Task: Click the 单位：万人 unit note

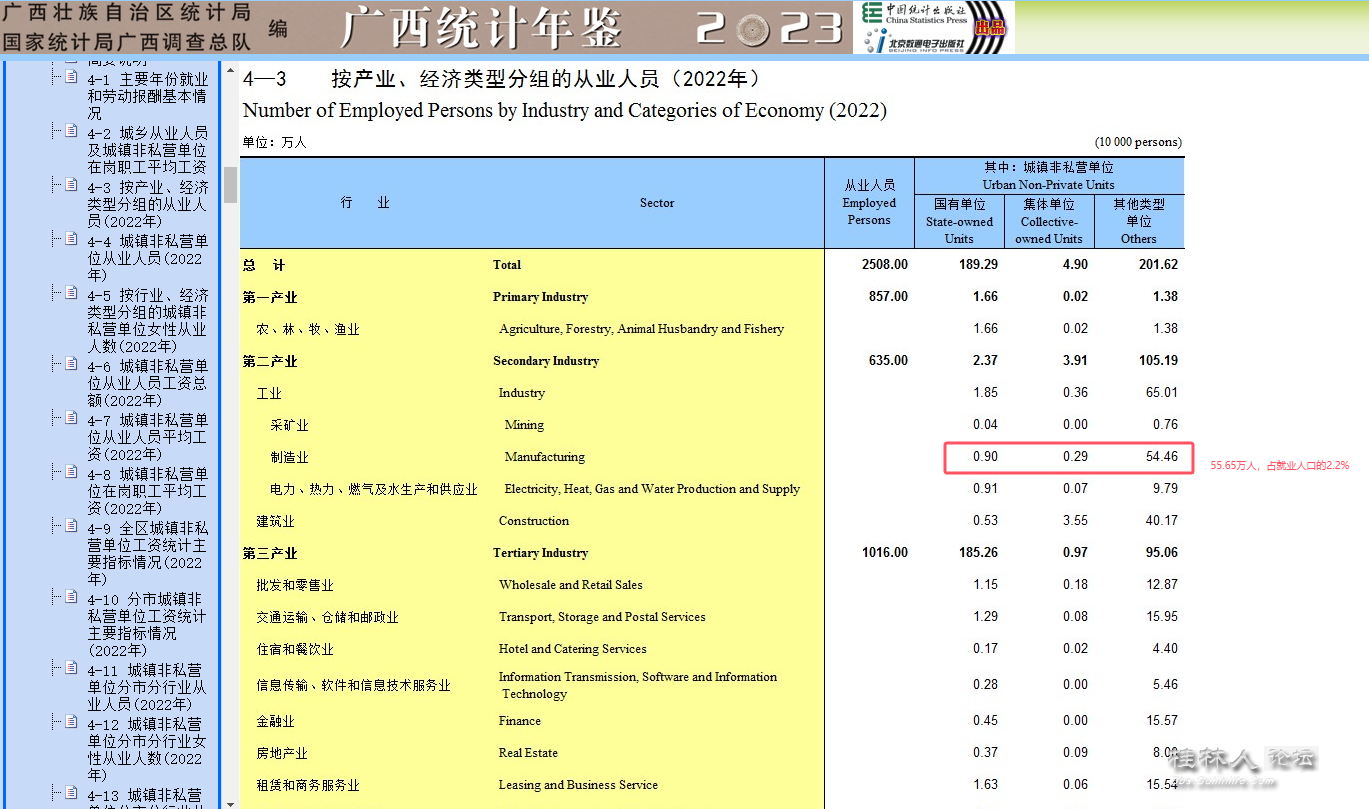Action: [275, 143]
